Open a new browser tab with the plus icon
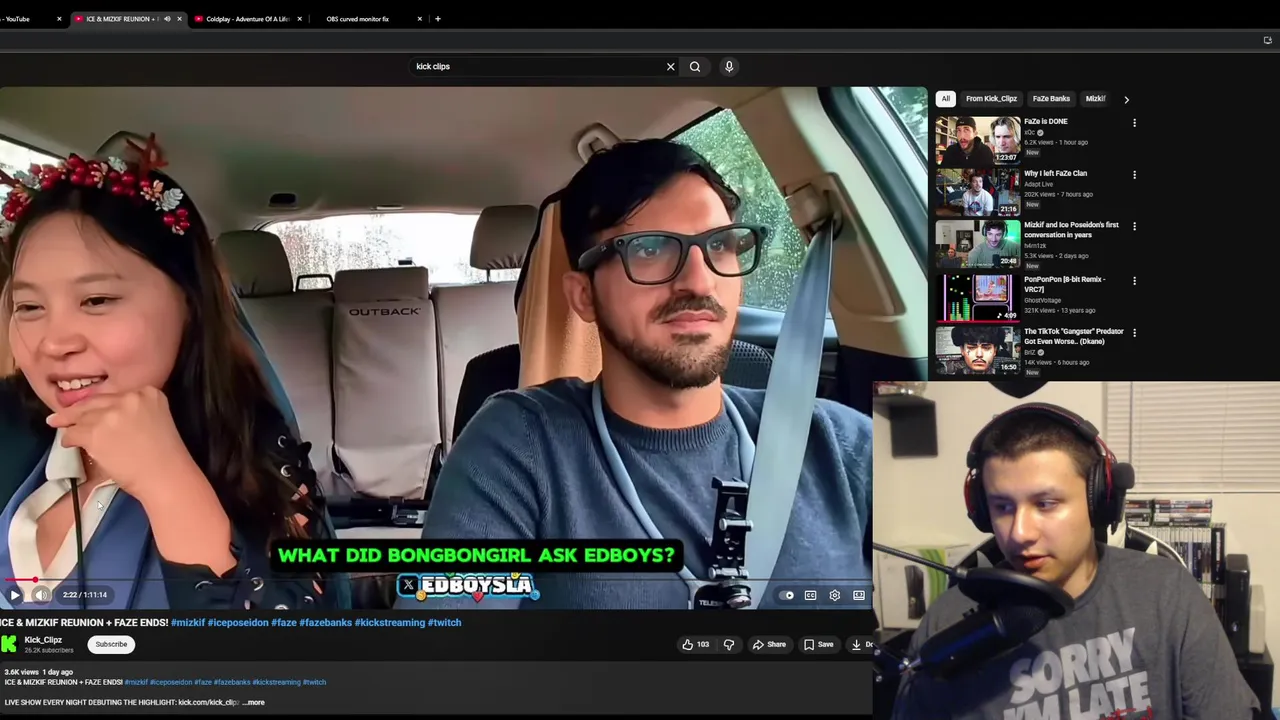 click(x=438, y=19)
